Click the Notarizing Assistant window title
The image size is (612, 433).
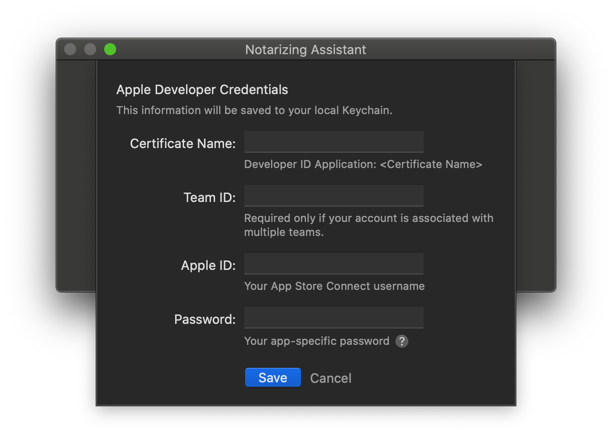click(306, 50)
